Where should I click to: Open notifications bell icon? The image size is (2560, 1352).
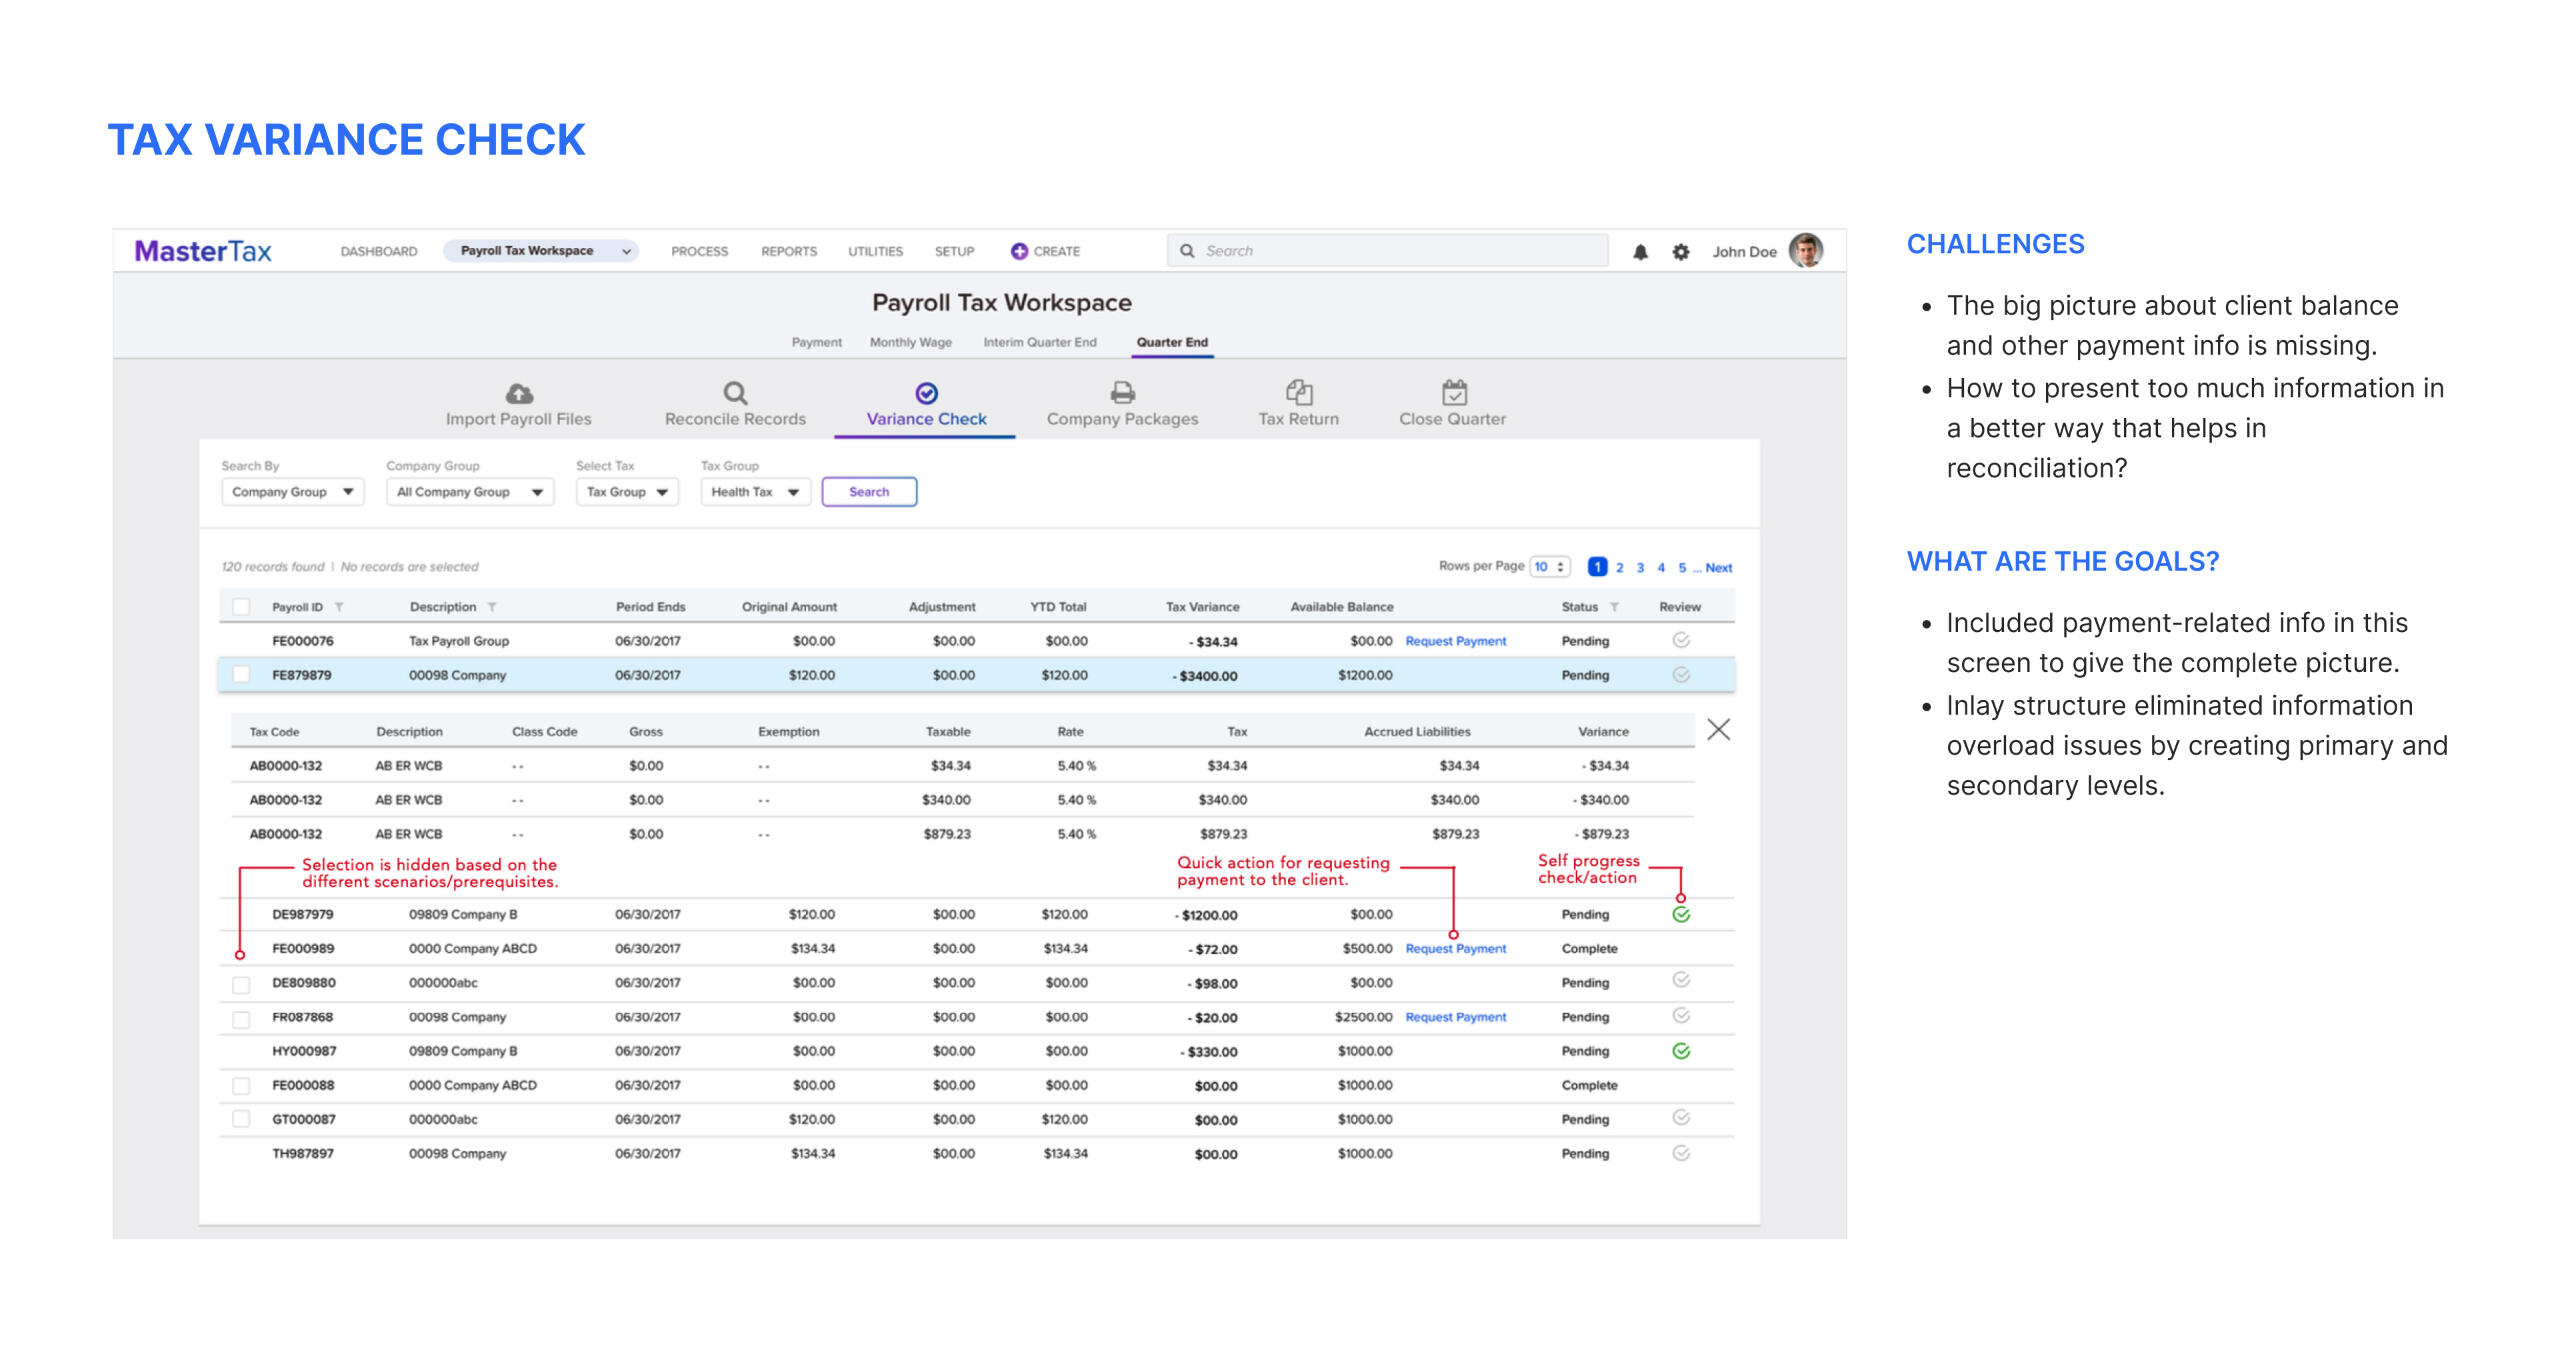pos(1640,252)
